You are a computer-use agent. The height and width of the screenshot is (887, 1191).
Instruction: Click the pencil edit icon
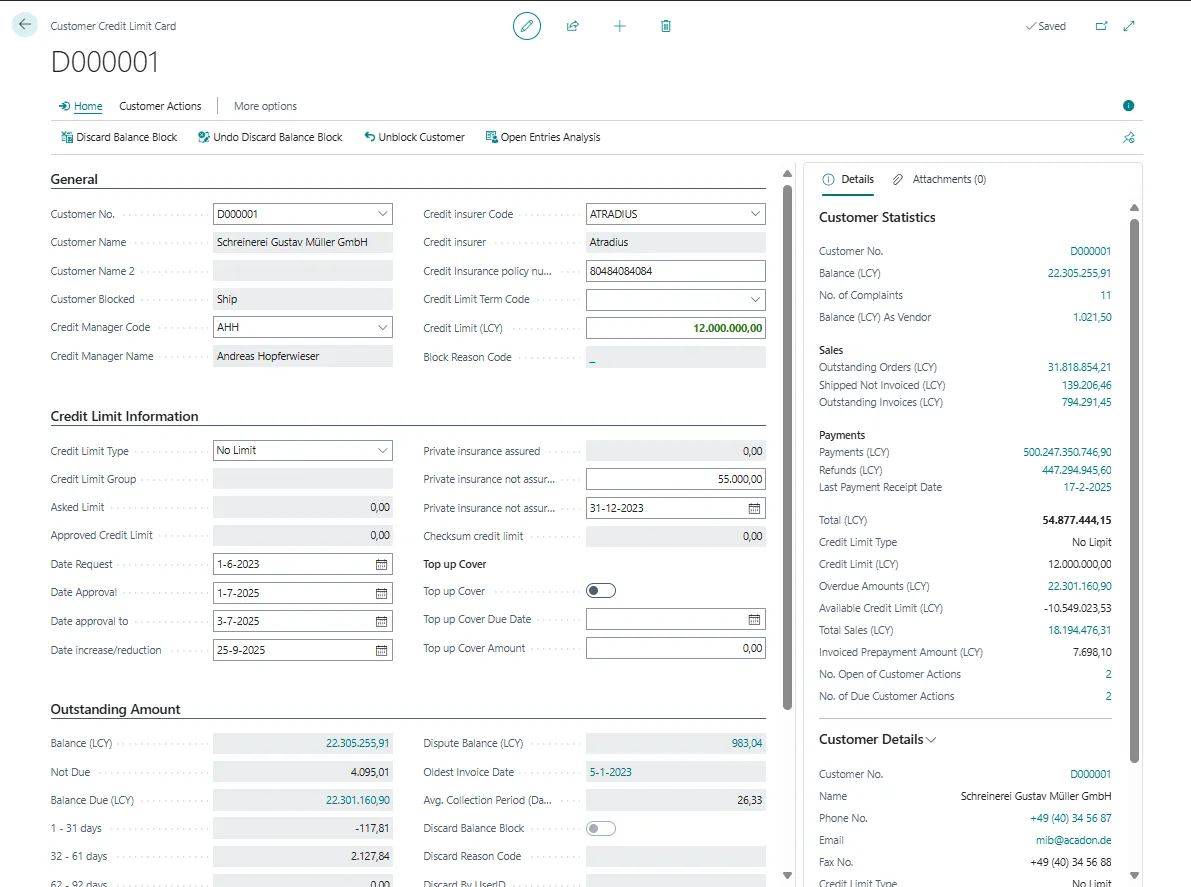tap(527, 26)
